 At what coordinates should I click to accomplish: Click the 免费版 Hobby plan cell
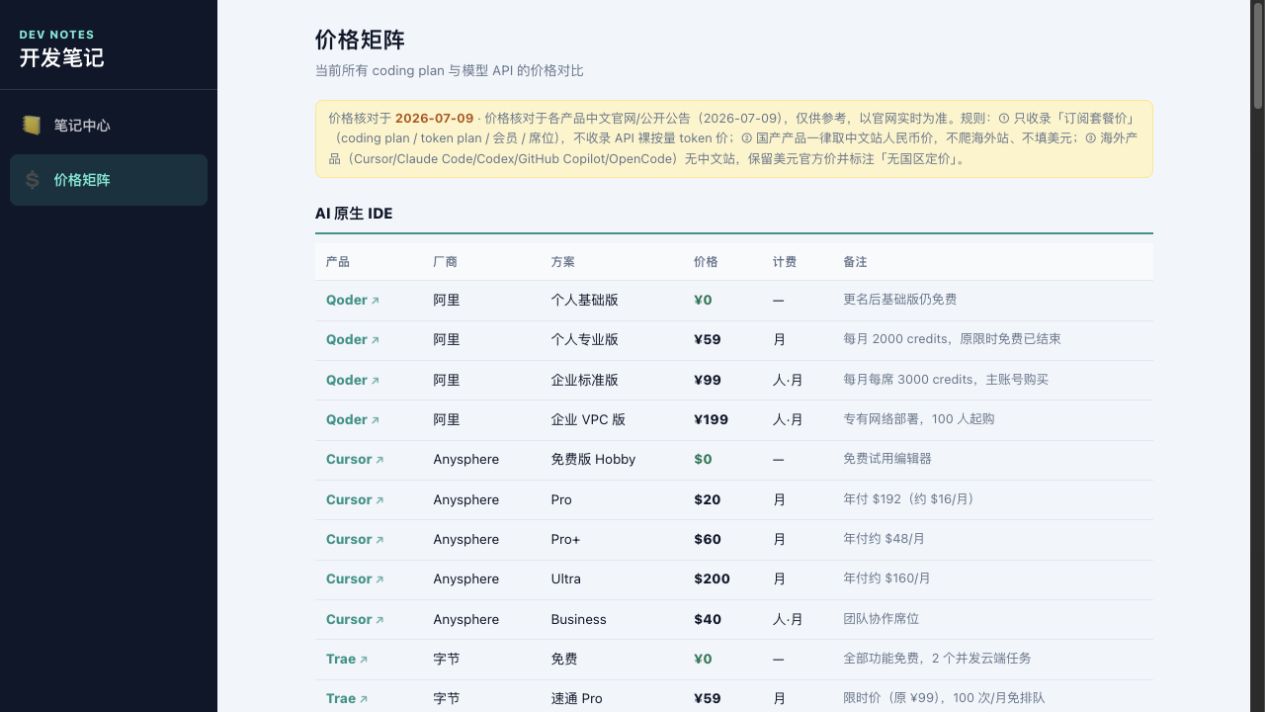[593, 459]
